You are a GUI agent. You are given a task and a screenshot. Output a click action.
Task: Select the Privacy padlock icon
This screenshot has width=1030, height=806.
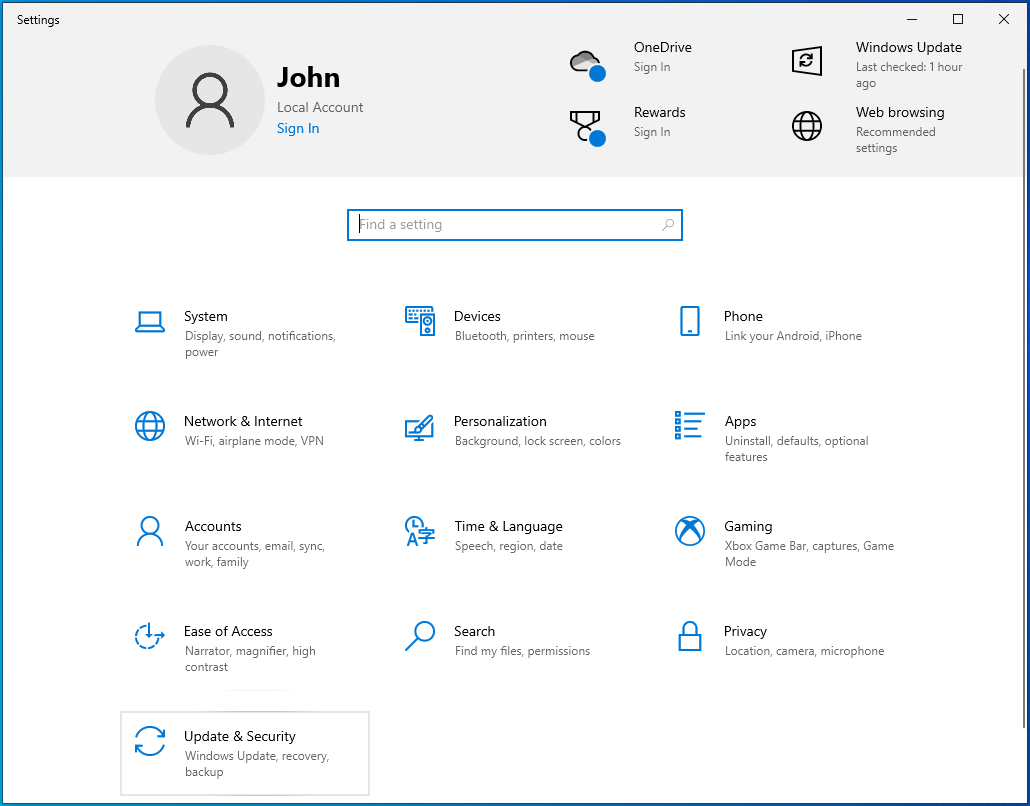690,636
